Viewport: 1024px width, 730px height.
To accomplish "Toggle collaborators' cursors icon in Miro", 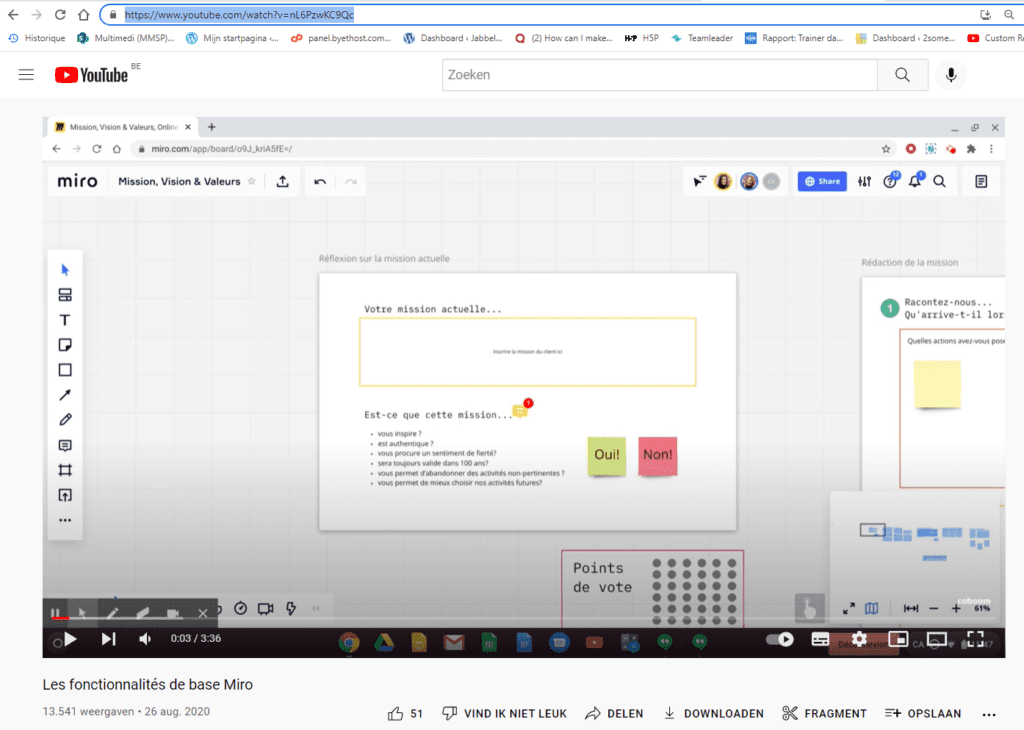I will pyautogui.click(x=699, y=182).
